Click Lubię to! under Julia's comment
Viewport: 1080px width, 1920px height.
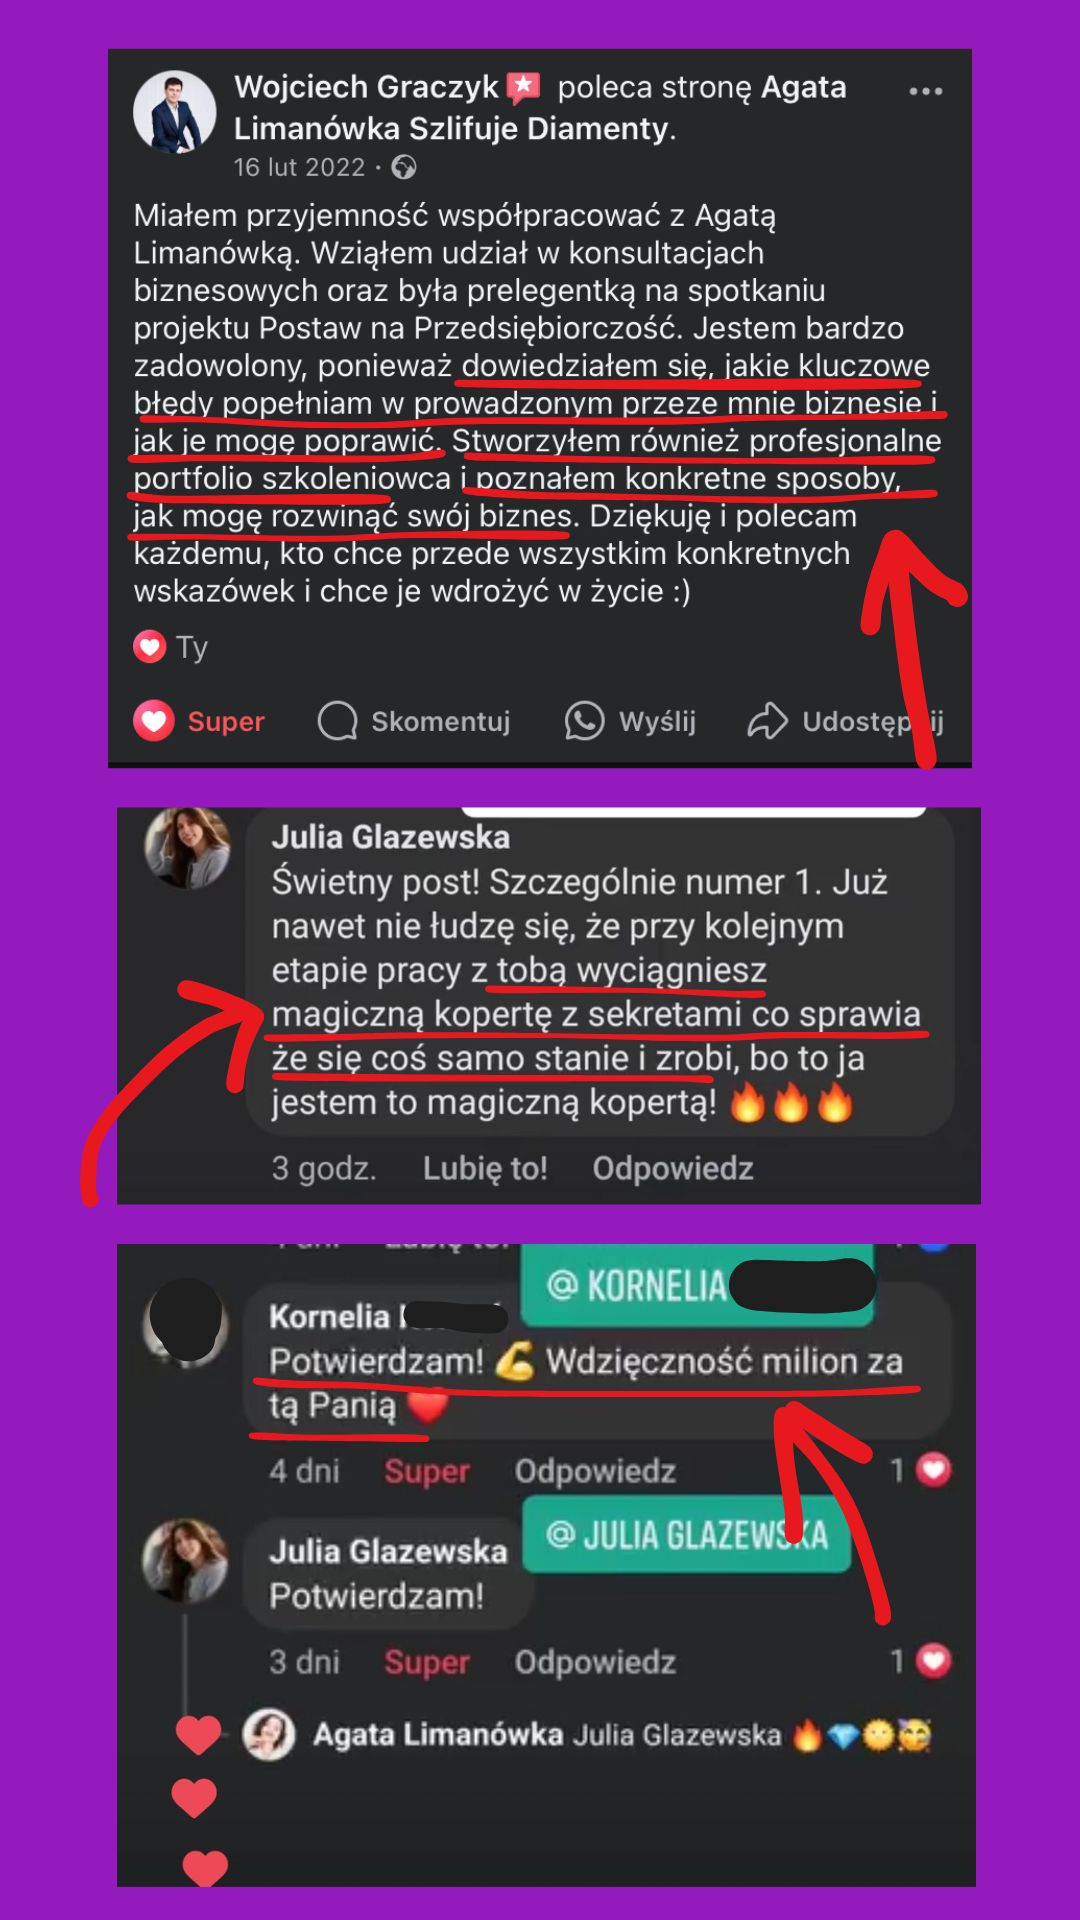pyautogui.click(x=485, y=1168)
